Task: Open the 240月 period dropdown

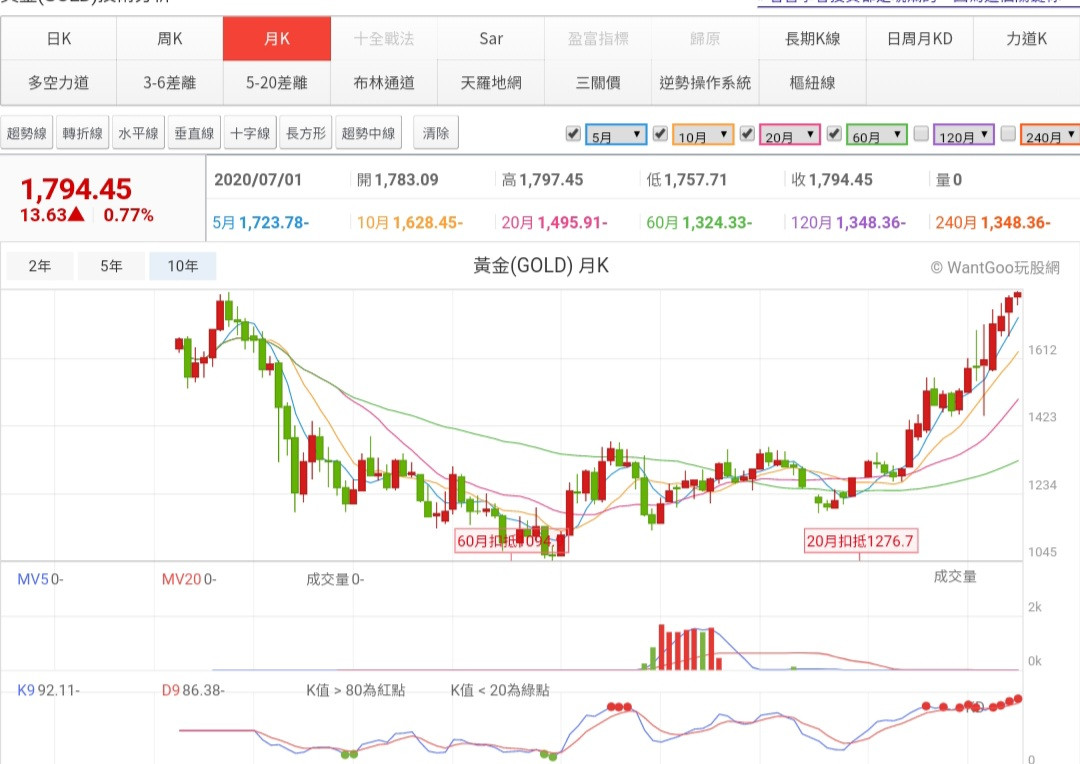Action: pyautogui.click(x=1050, y=135)
